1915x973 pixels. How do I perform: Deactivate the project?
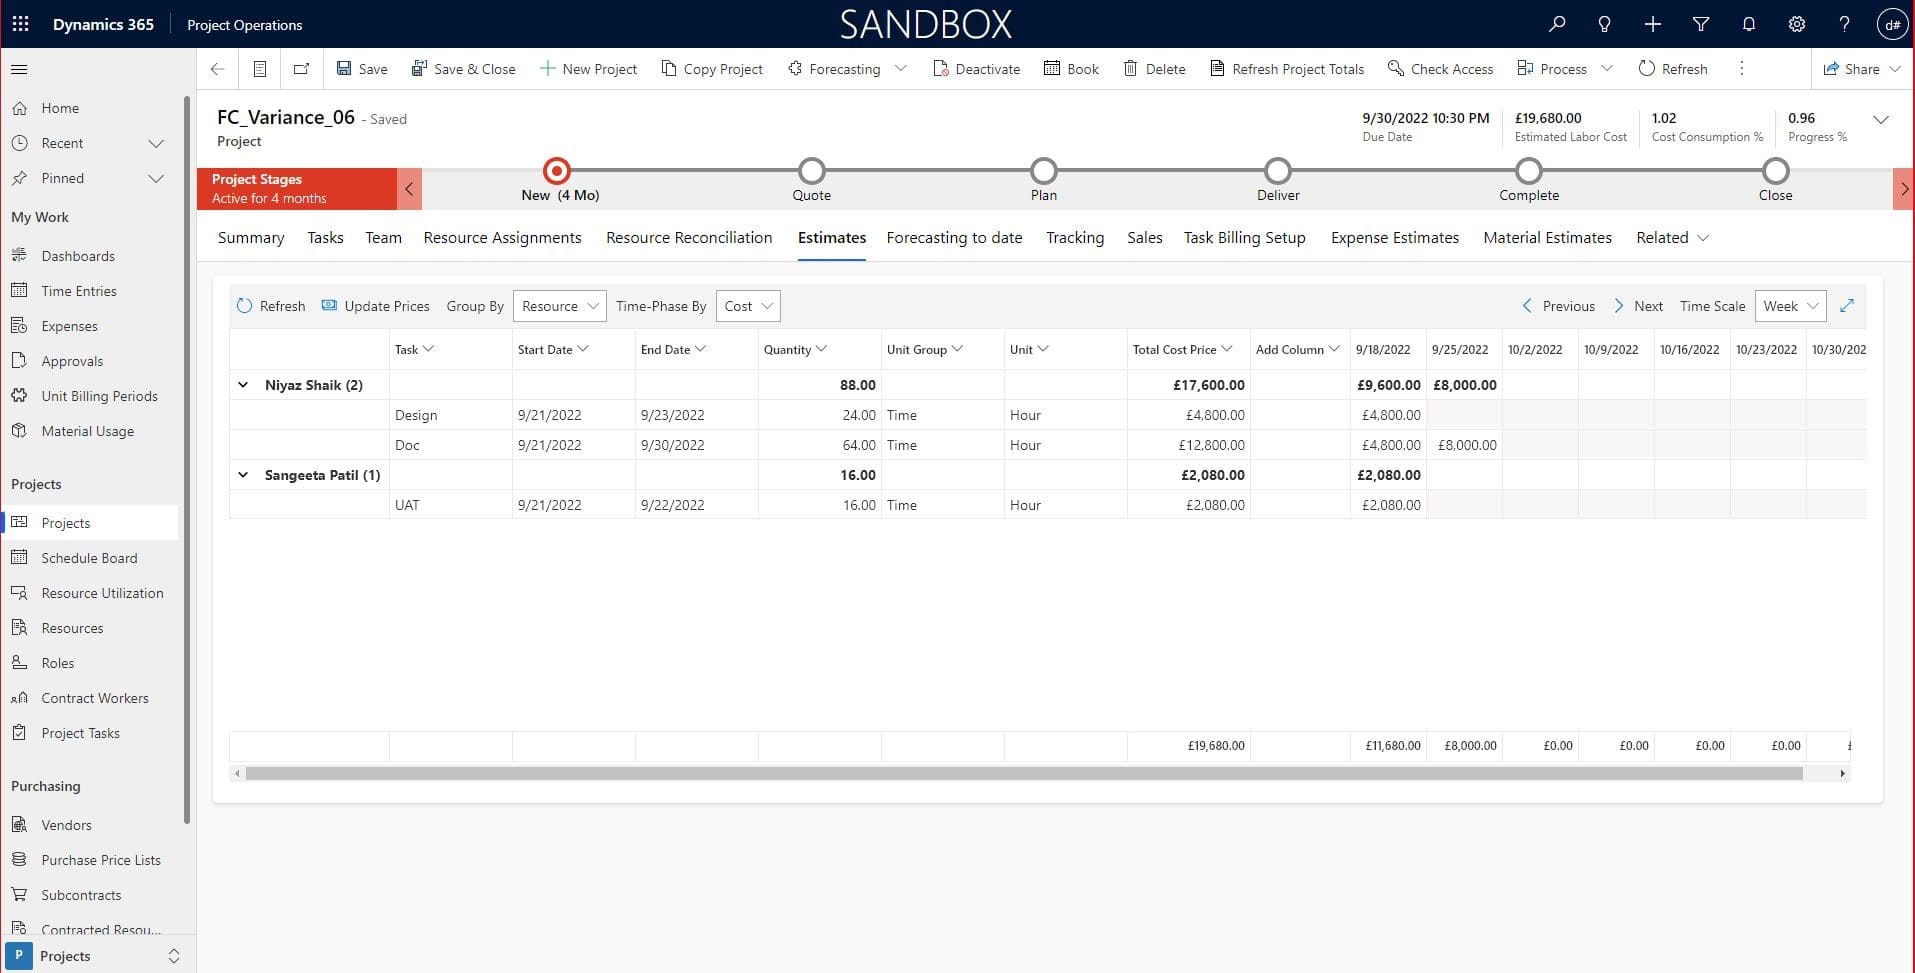[976, 69]
